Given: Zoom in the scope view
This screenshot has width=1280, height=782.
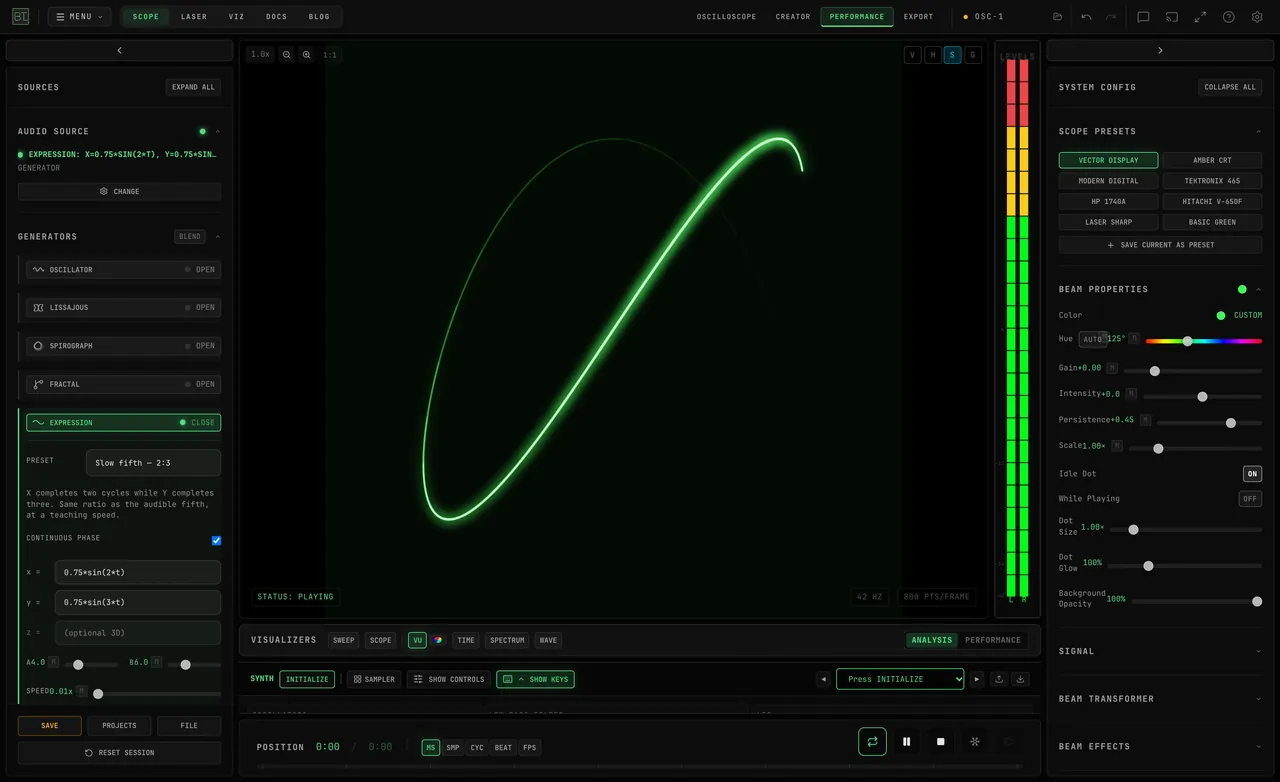Looking at the screenshot, I should tap(307, 55).
